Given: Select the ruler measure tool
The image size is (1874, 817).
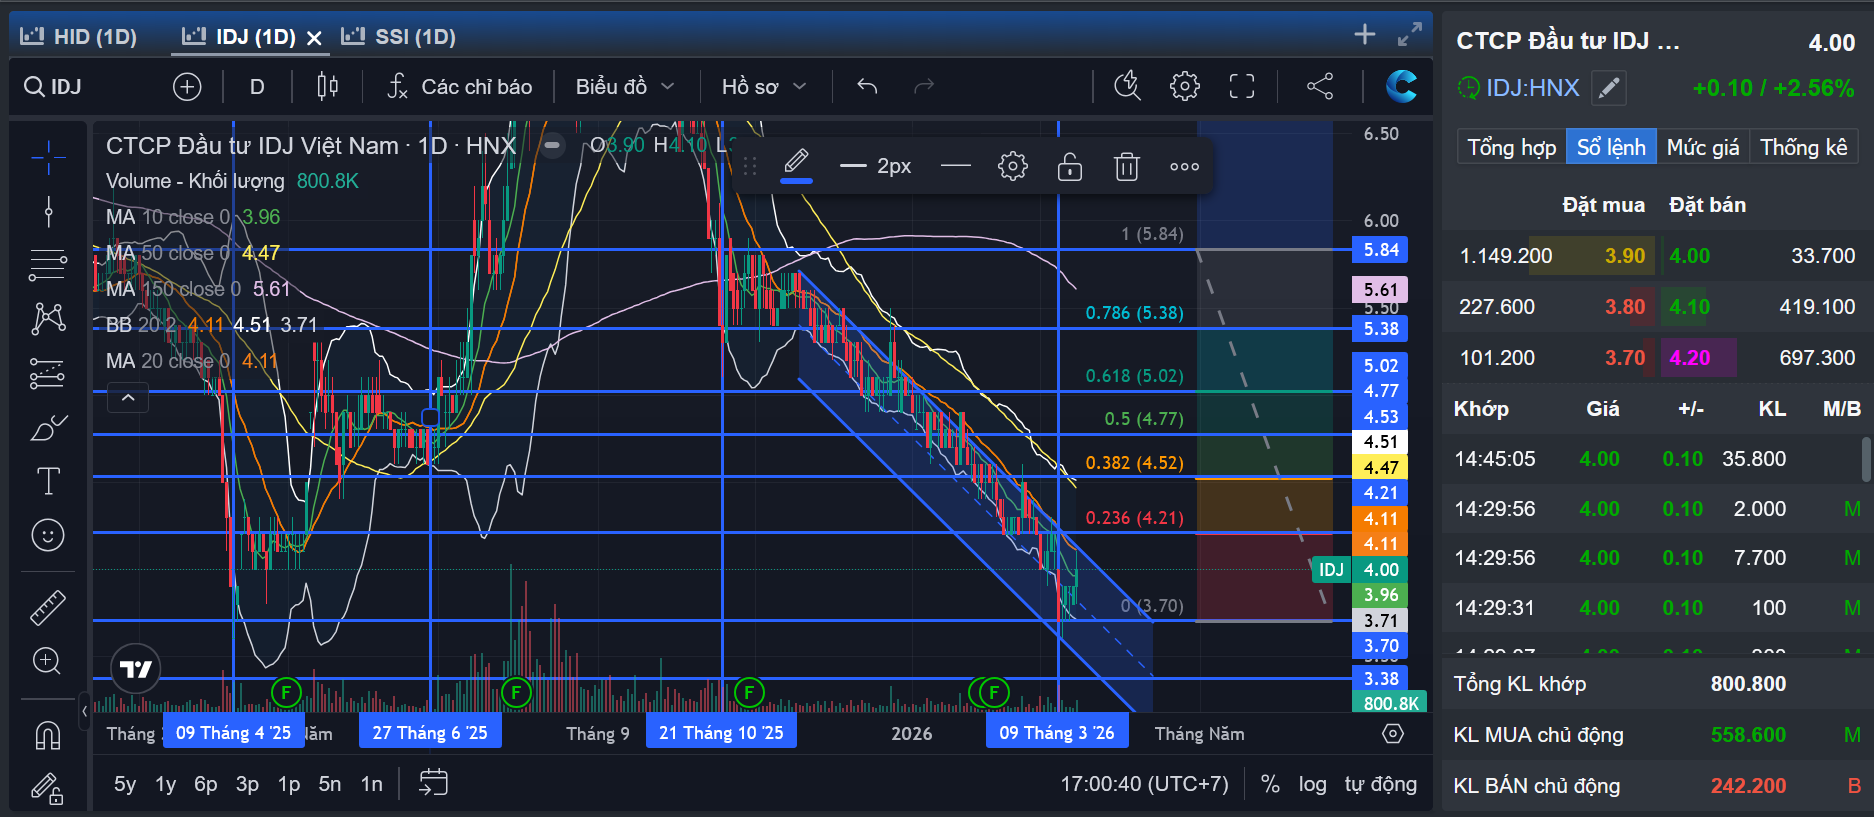Looking at the screenshot, I should (47, 607).
